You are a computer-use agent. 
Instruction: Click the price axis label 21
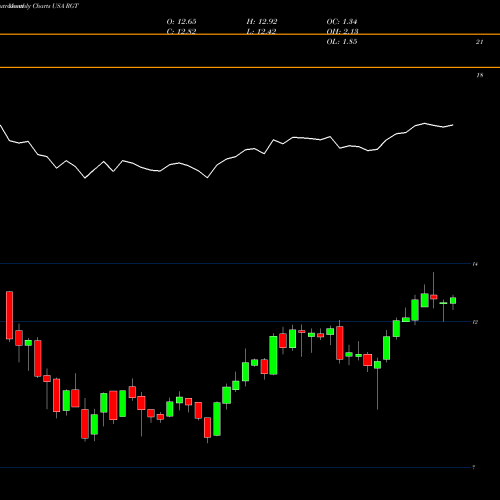pos(479,42)
